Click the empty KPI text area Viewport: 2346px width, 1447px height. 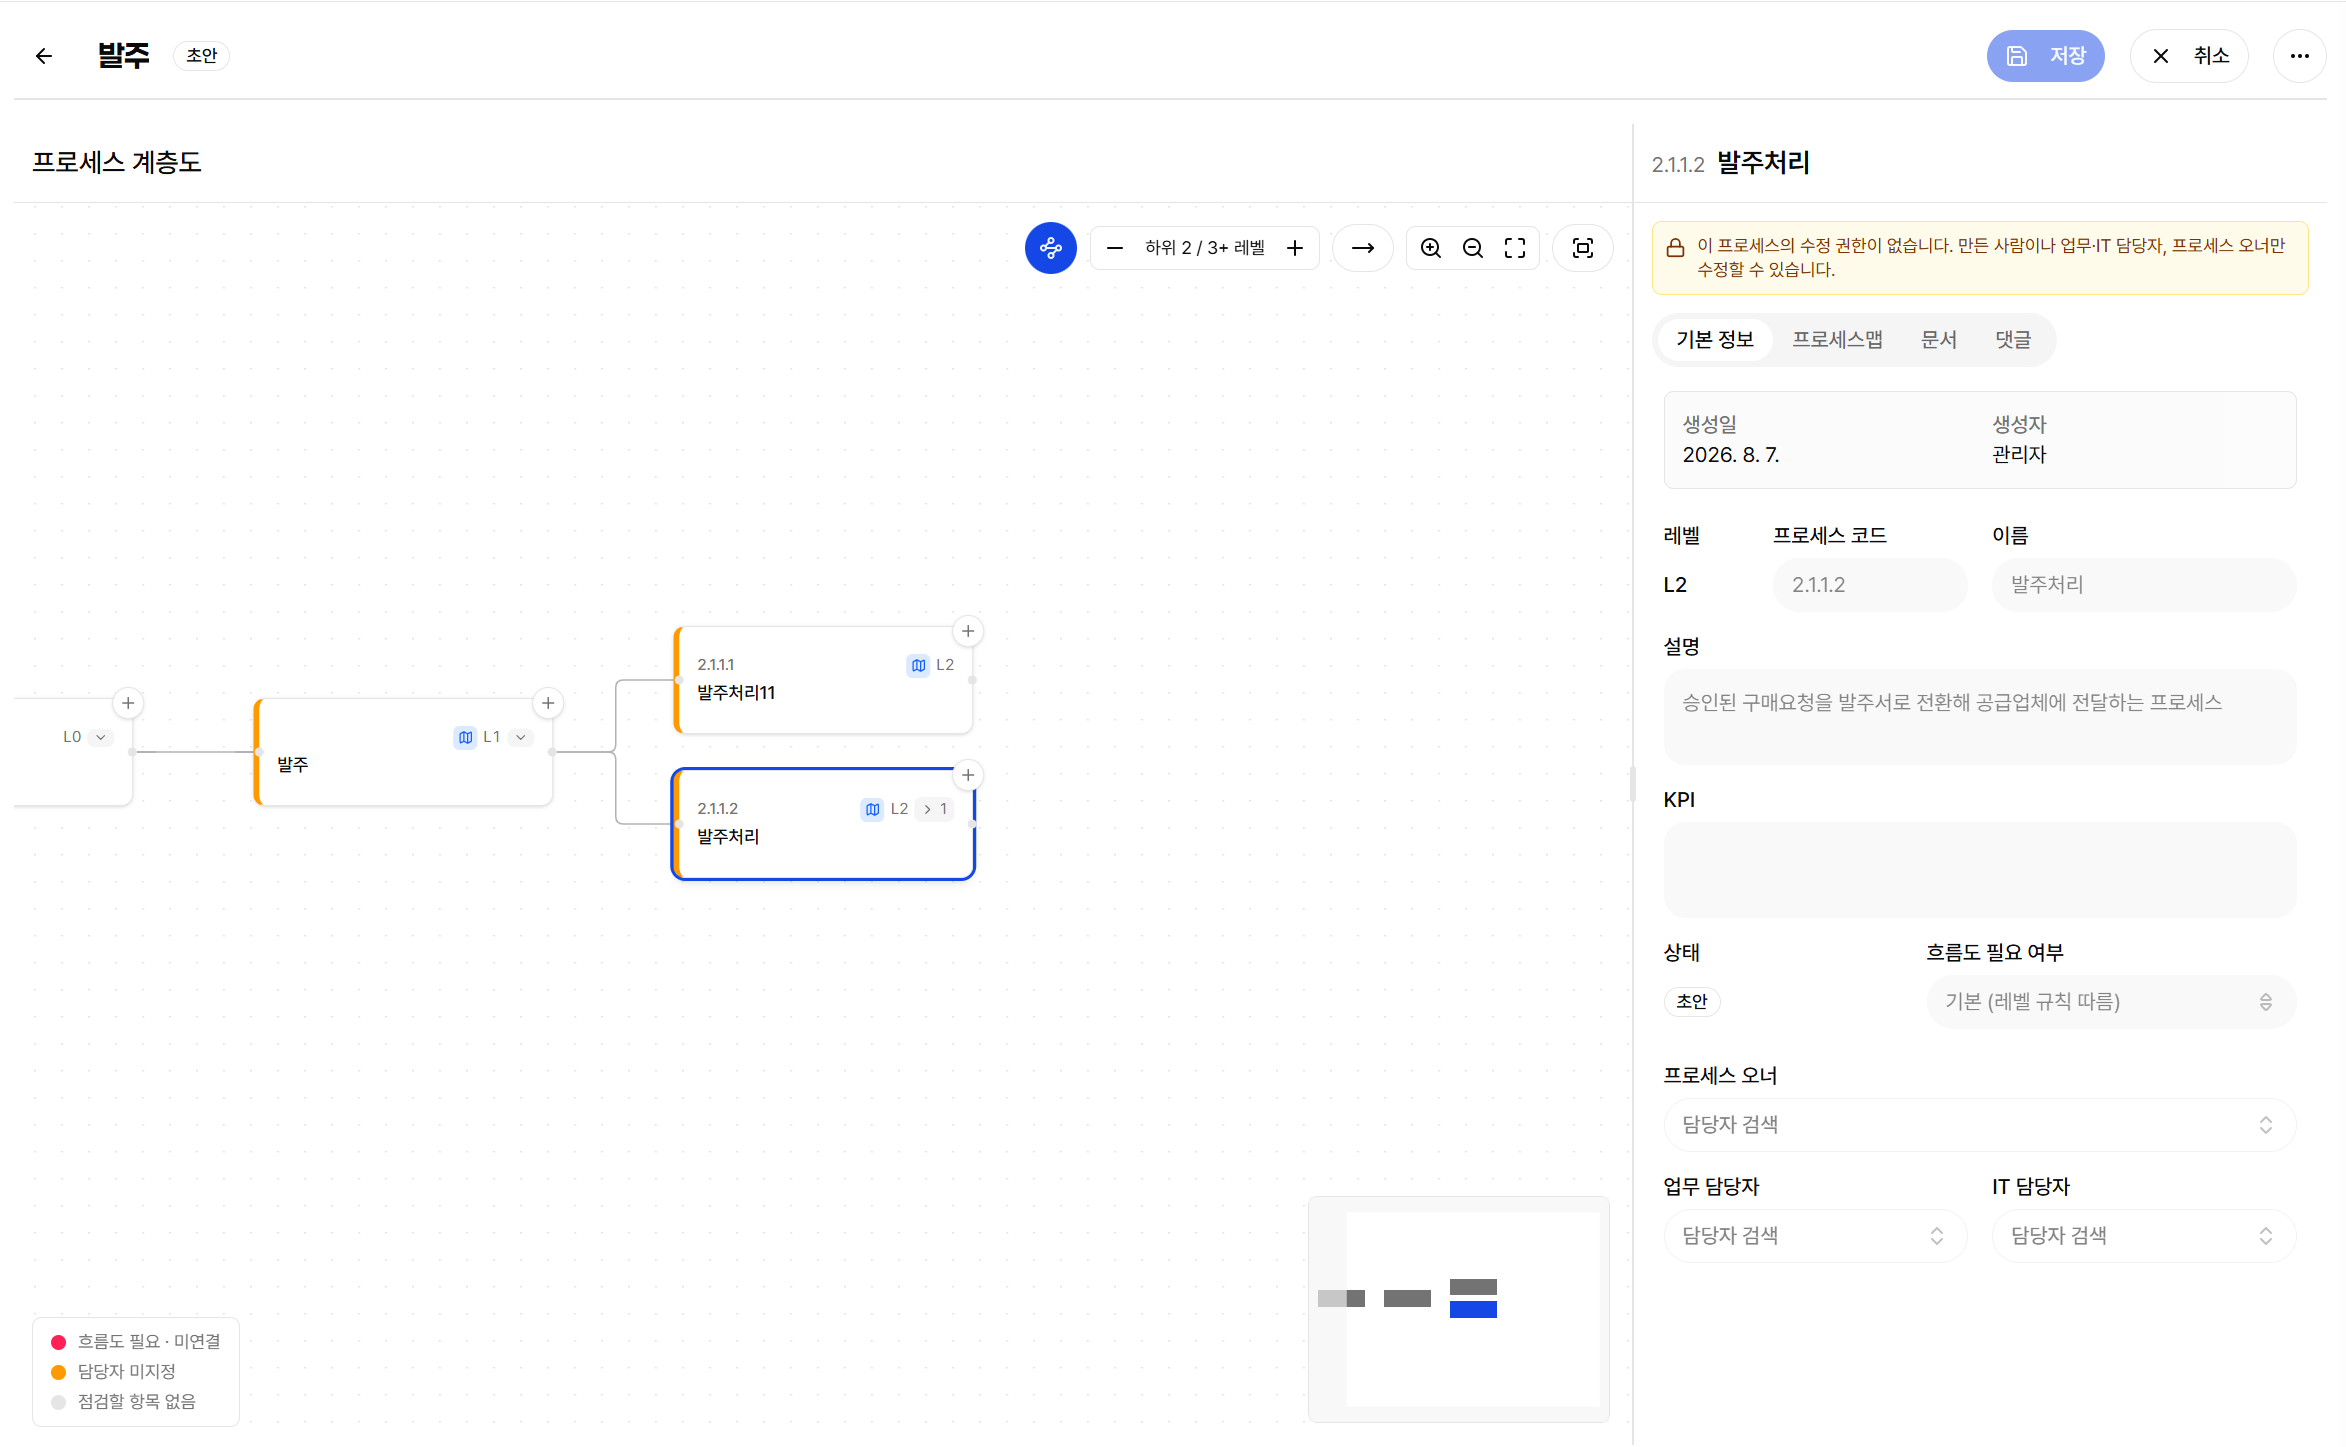1980,870
